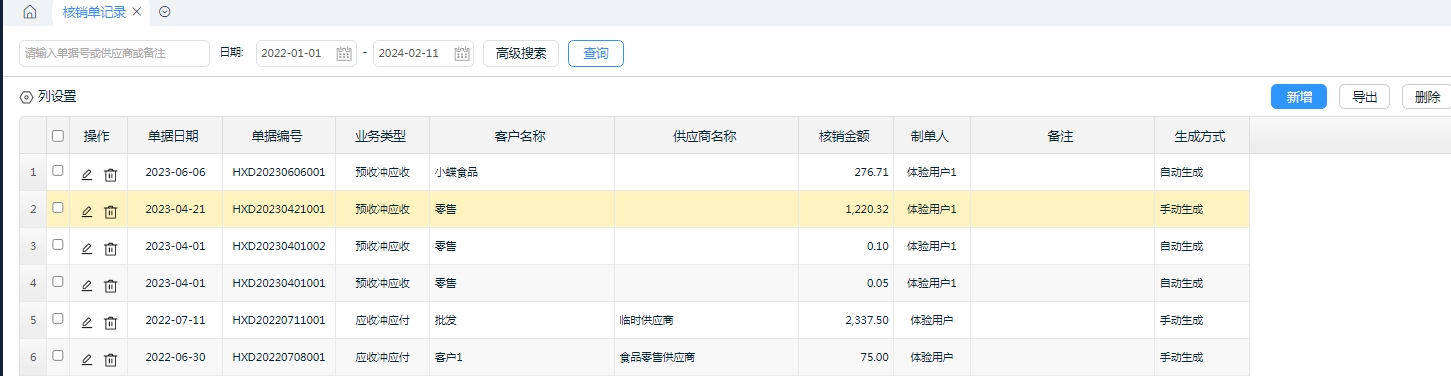Viewport: 1451px width, 376px height.
Task: Toggle the select-all header checkbox
Action: pyautogui.click(x=58, y=136)
